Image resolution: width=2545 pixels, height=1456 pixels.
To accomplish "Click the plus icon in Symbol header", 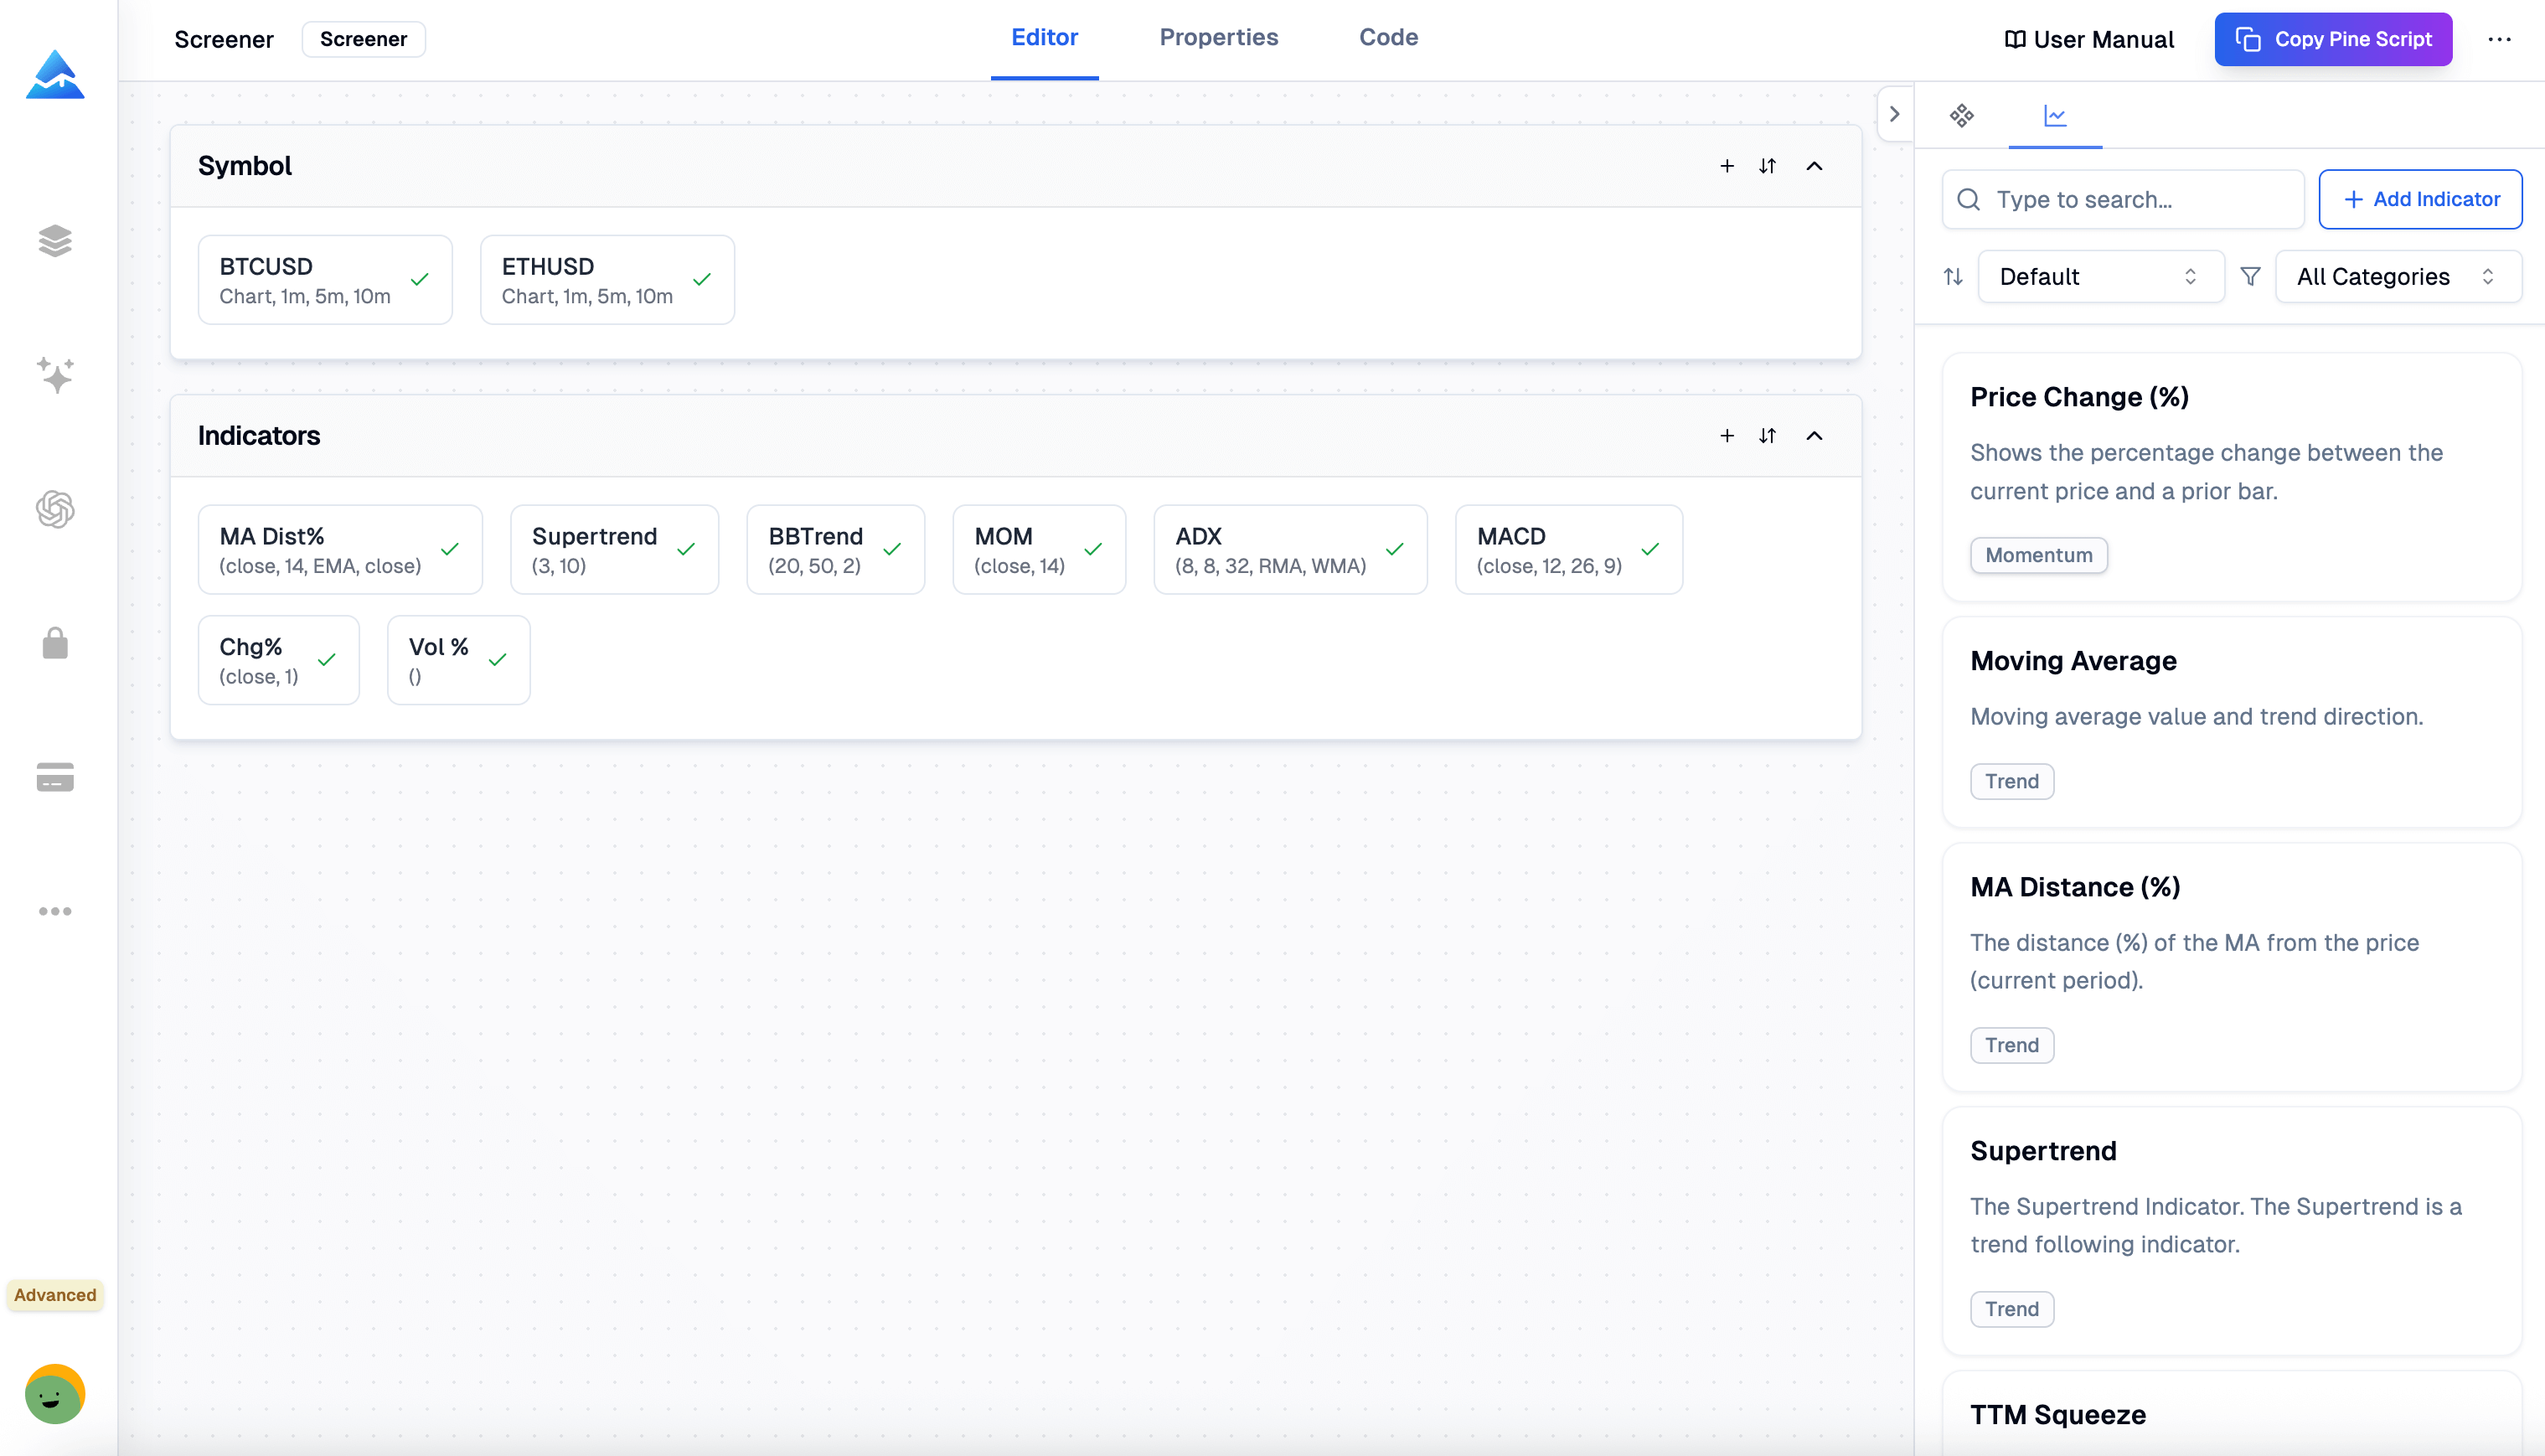I will (x=1726, y=166).
